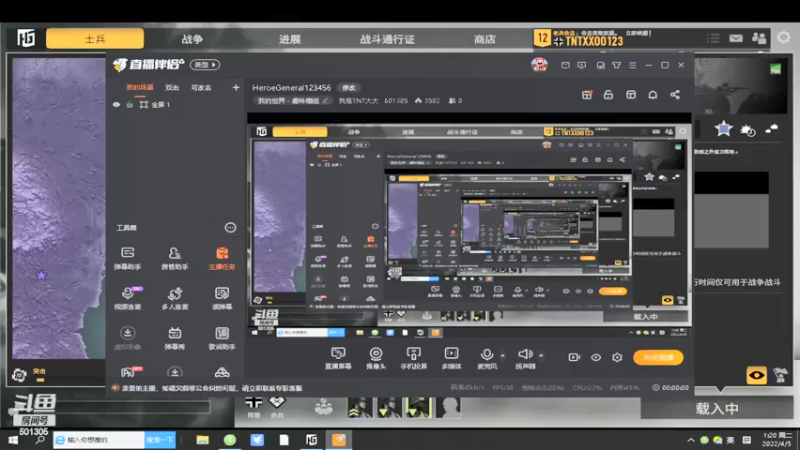The height and width of the screenshot is (450, 800).
Task: Select the 我的场景 scene tab
Action: pos(140,88)
